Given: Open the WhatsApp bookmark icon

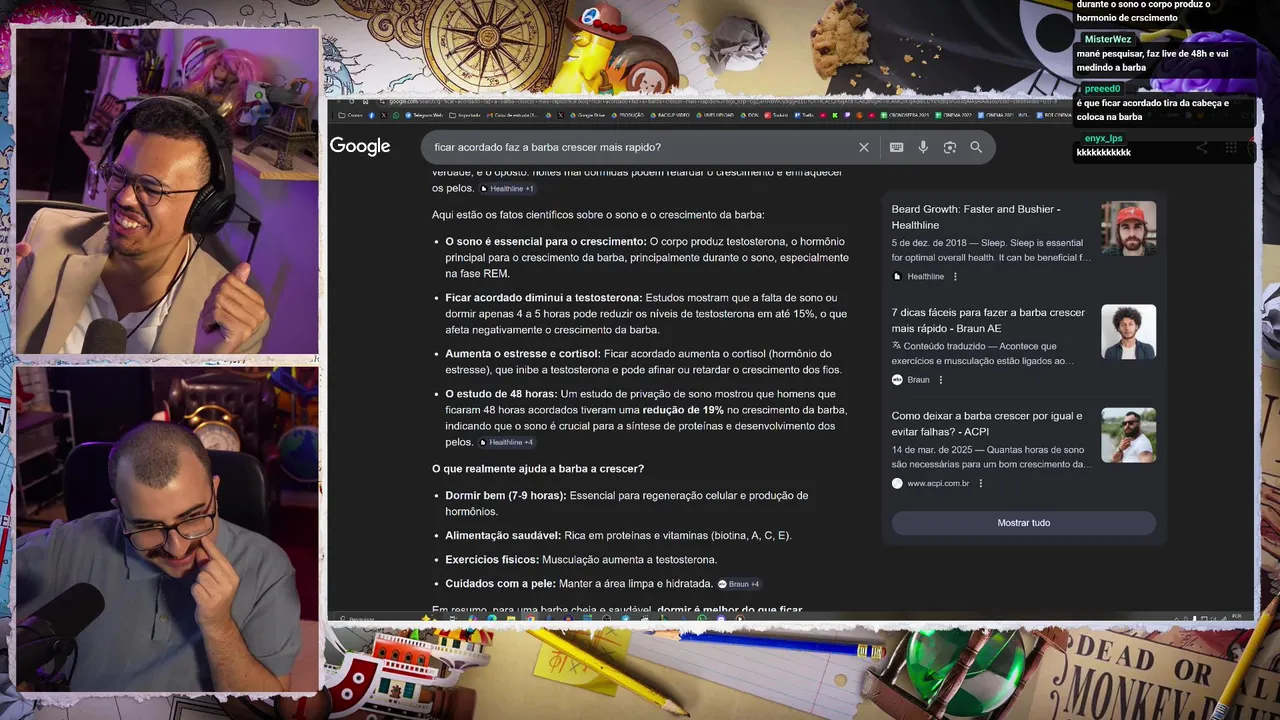Looking at the screenshot, I should [396, 115].
